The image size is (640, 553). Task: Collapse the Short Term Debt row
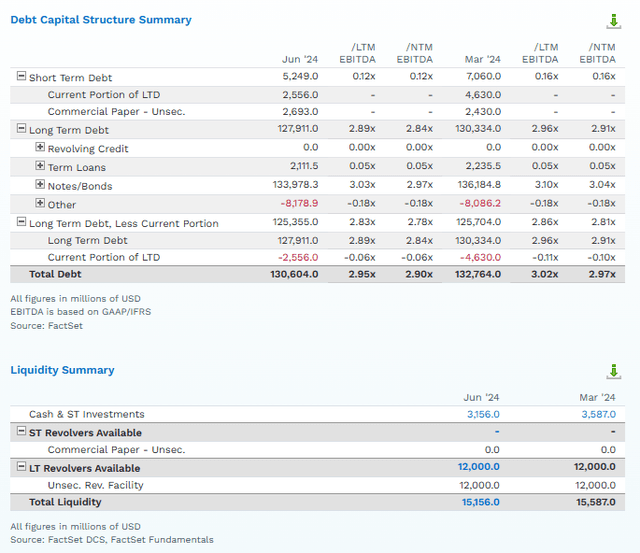(21, 77)
